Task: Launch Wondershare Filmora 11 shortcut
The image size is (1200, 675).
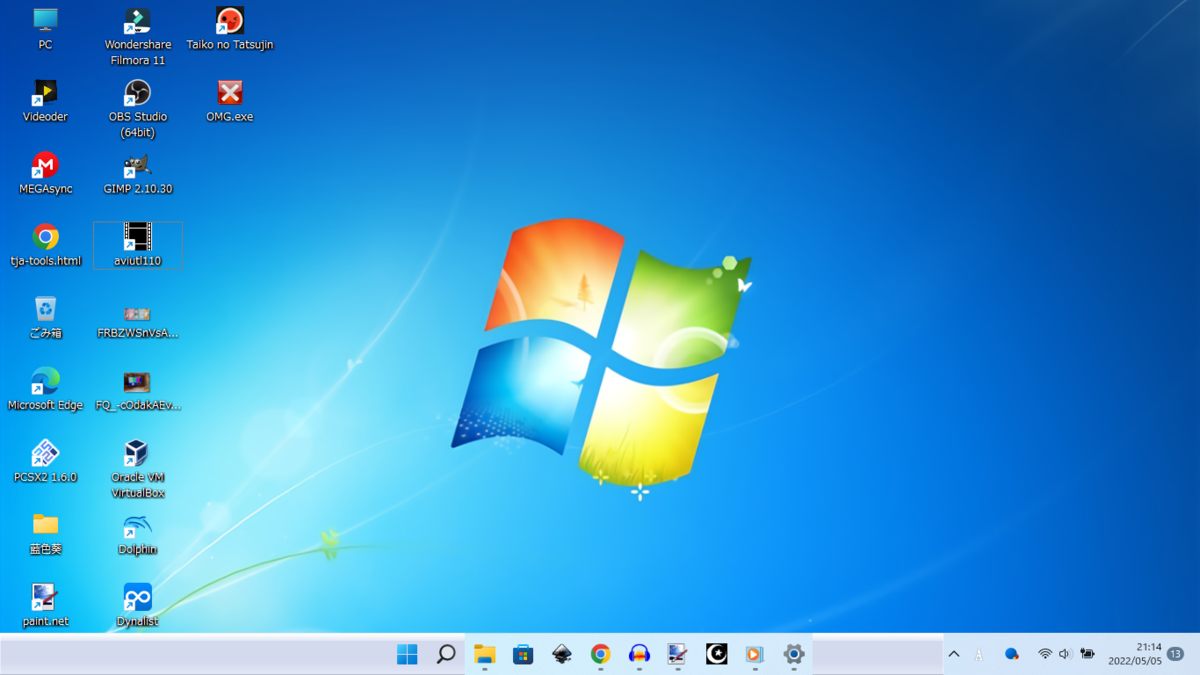Action: (x=137, y=37)
